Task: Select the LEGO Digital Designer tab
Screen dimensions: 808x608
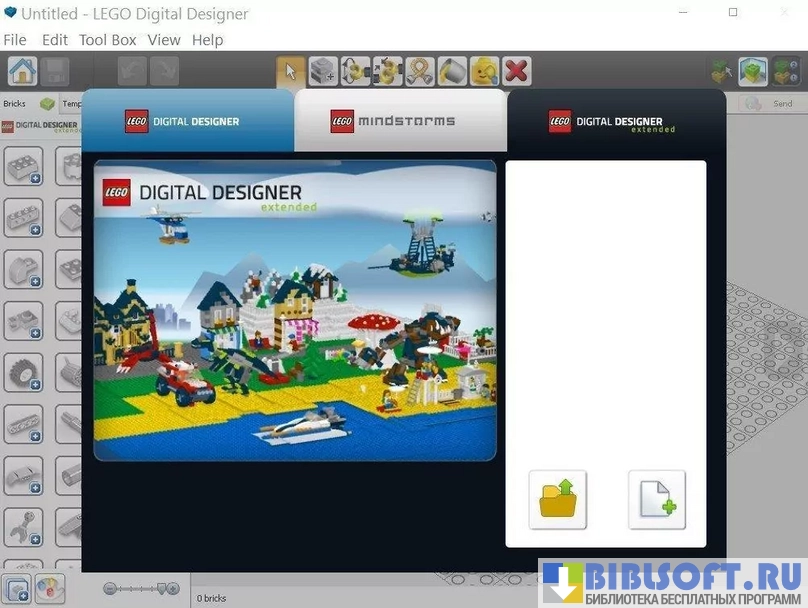Action: click(x=187, y=121)
